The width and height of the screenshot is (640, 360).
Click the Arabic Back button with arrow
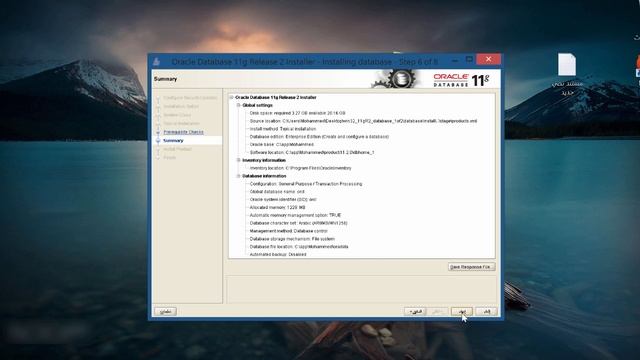pos(415,311)
